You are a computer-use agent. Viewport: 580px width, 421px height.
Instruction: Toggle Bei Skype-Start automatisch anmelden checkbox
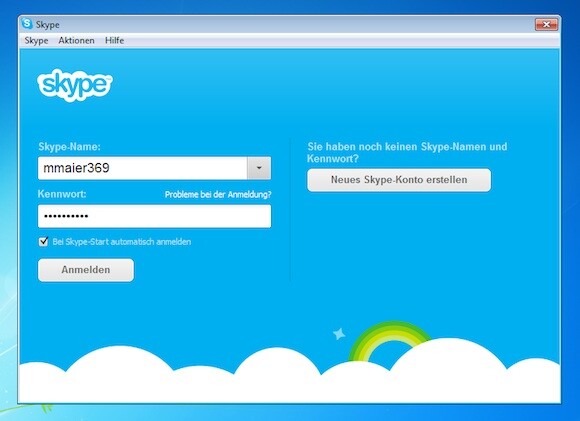tap(43, 242)
